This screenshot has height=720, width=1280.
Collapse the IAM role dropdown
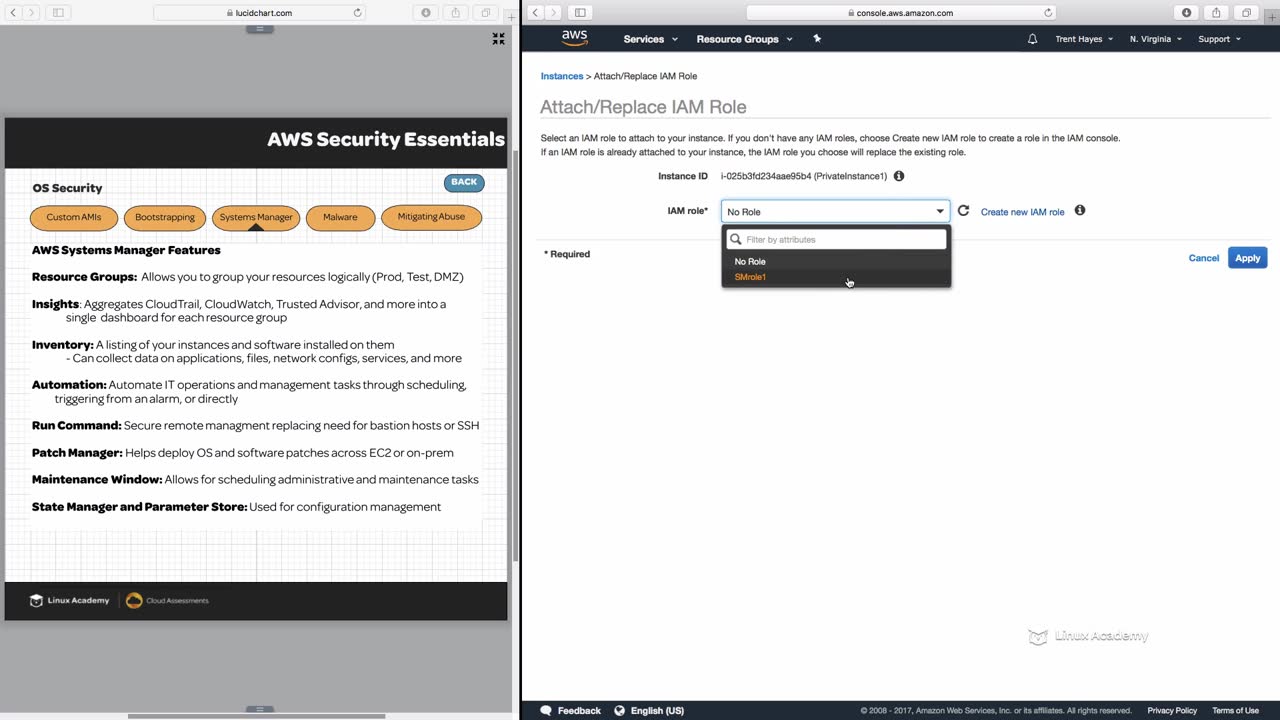(x=835, y=212)
